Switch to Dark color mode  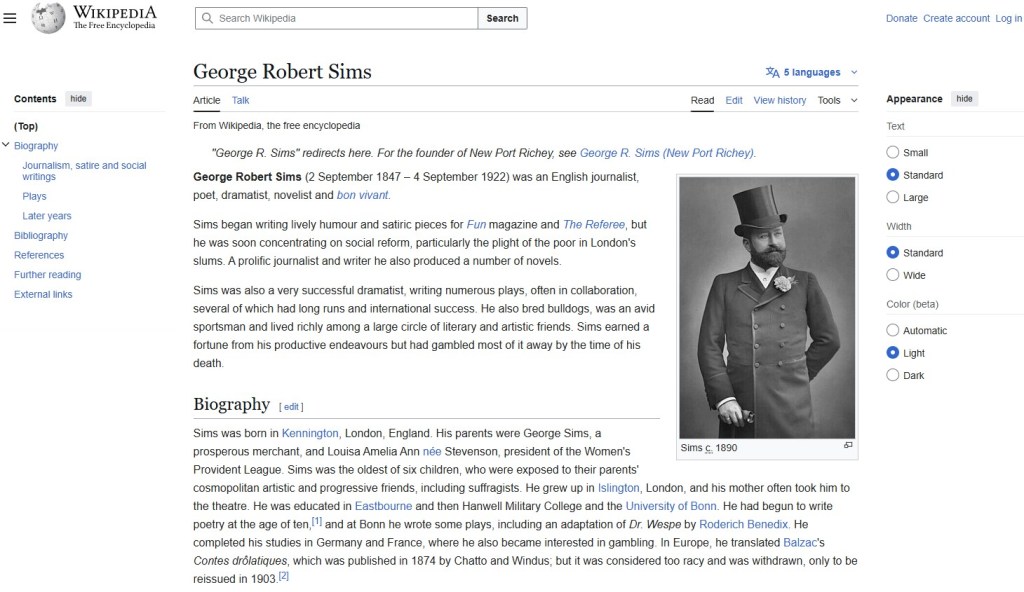click(893, 376)
